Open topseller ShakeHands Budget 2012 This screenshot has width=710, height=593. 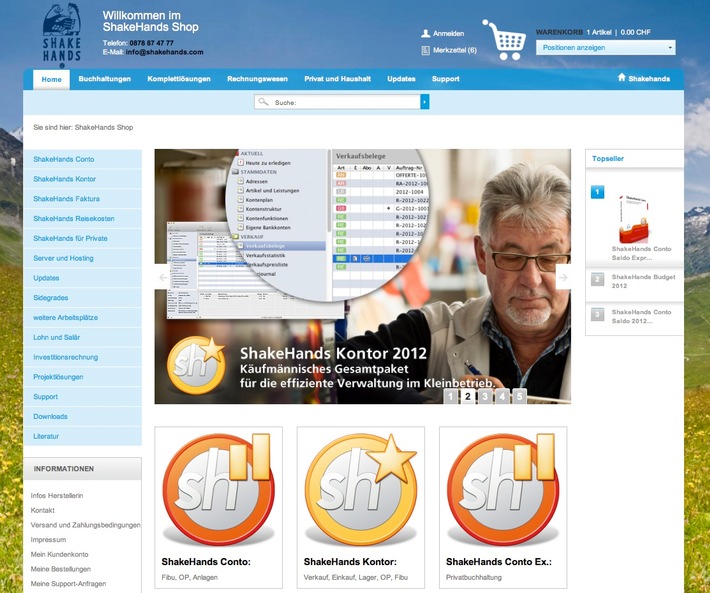click(643, 281)
